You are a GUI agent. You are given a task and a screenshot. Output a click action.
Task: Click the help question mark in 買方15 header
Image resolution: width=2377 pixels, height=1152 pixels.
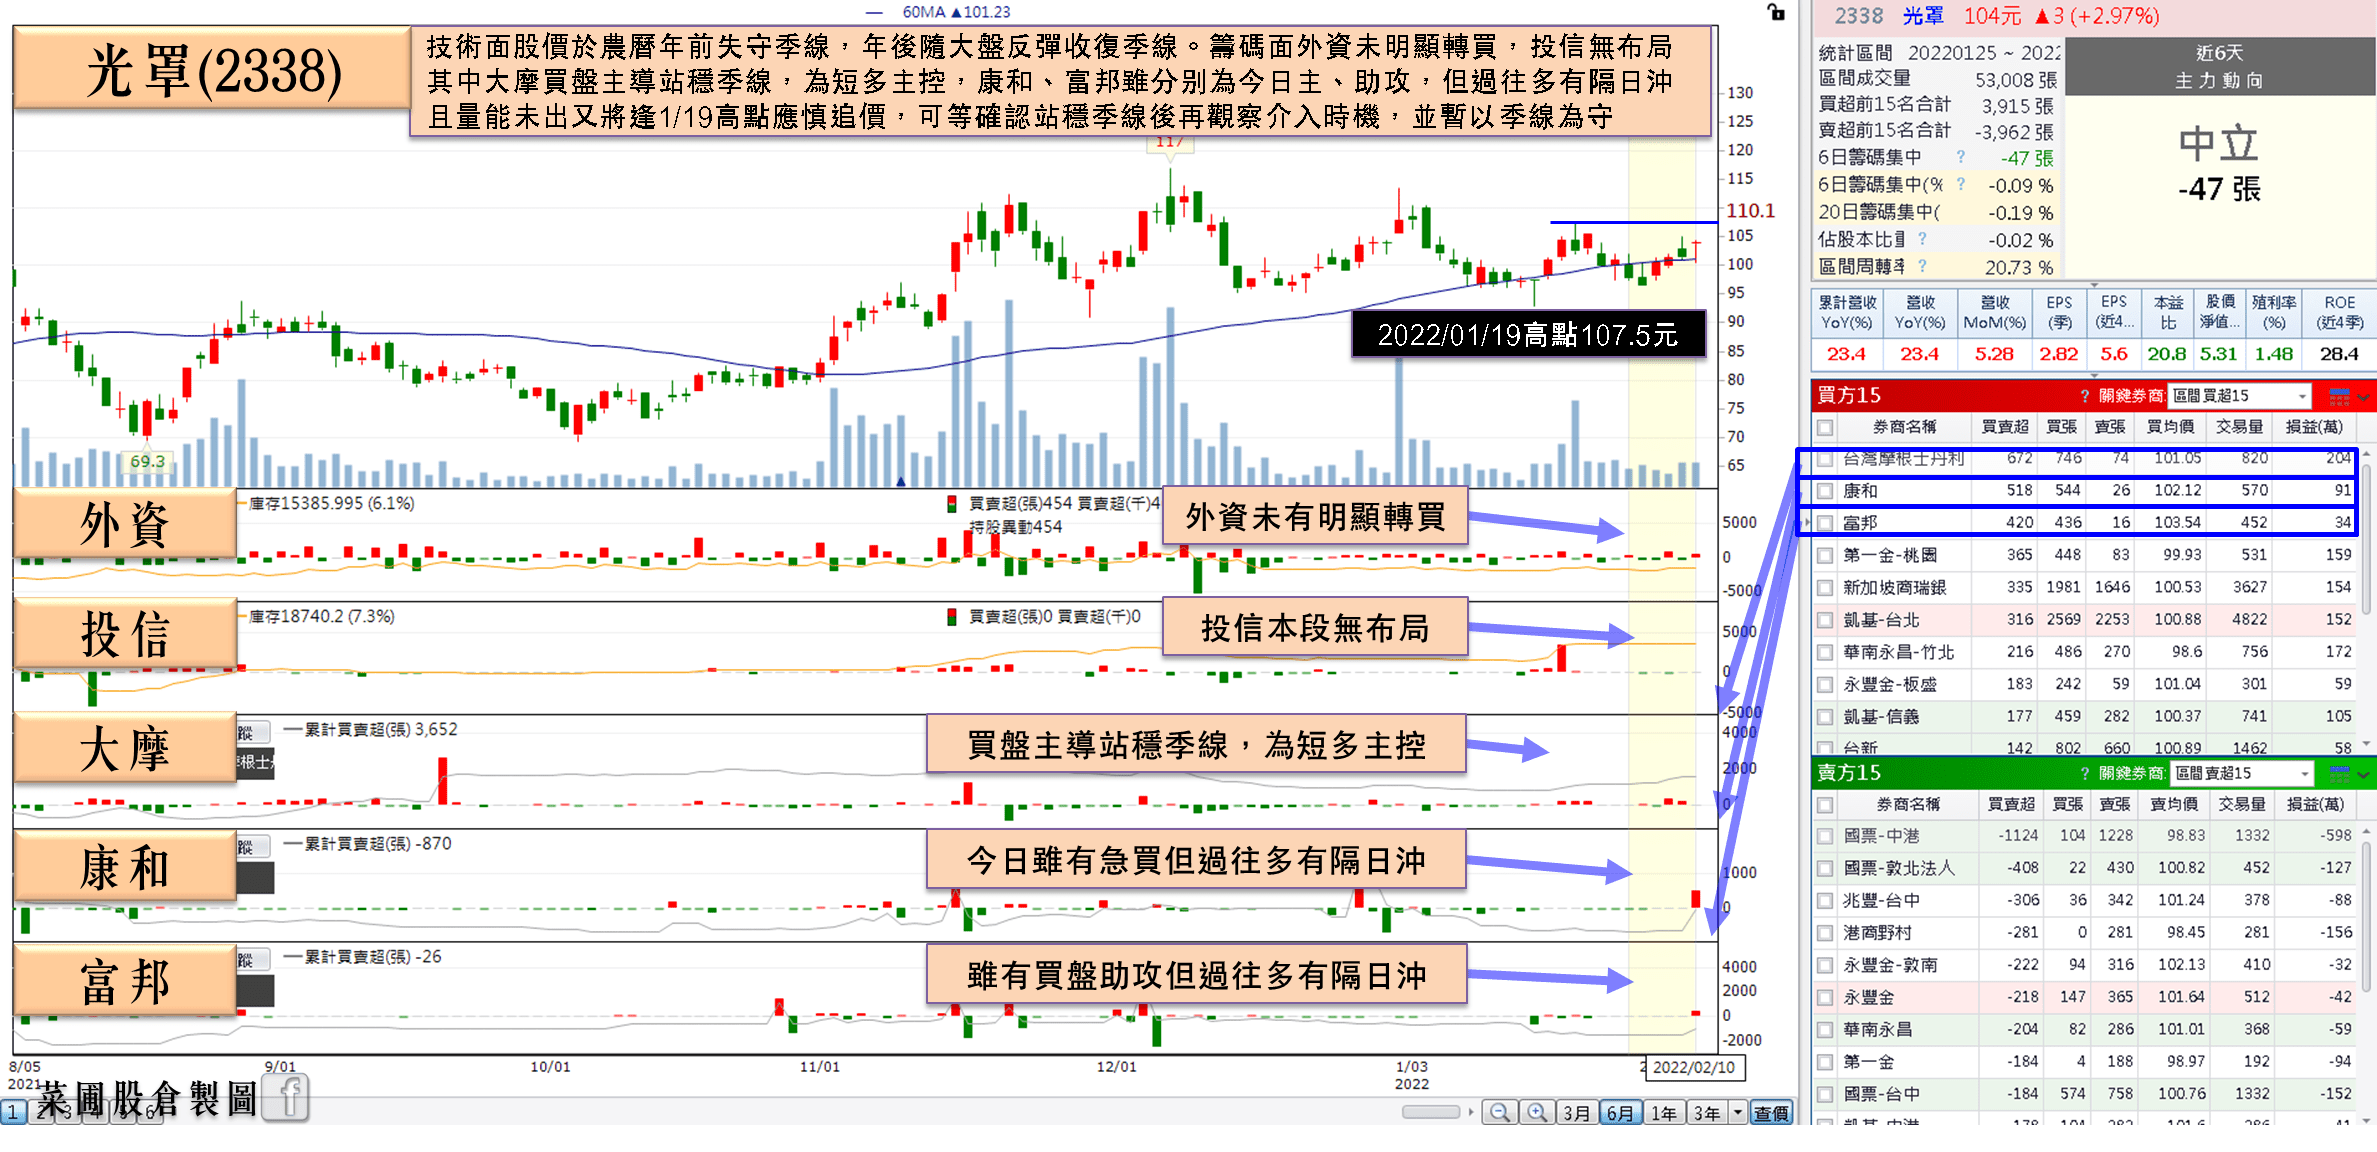tap(2084, 396)
